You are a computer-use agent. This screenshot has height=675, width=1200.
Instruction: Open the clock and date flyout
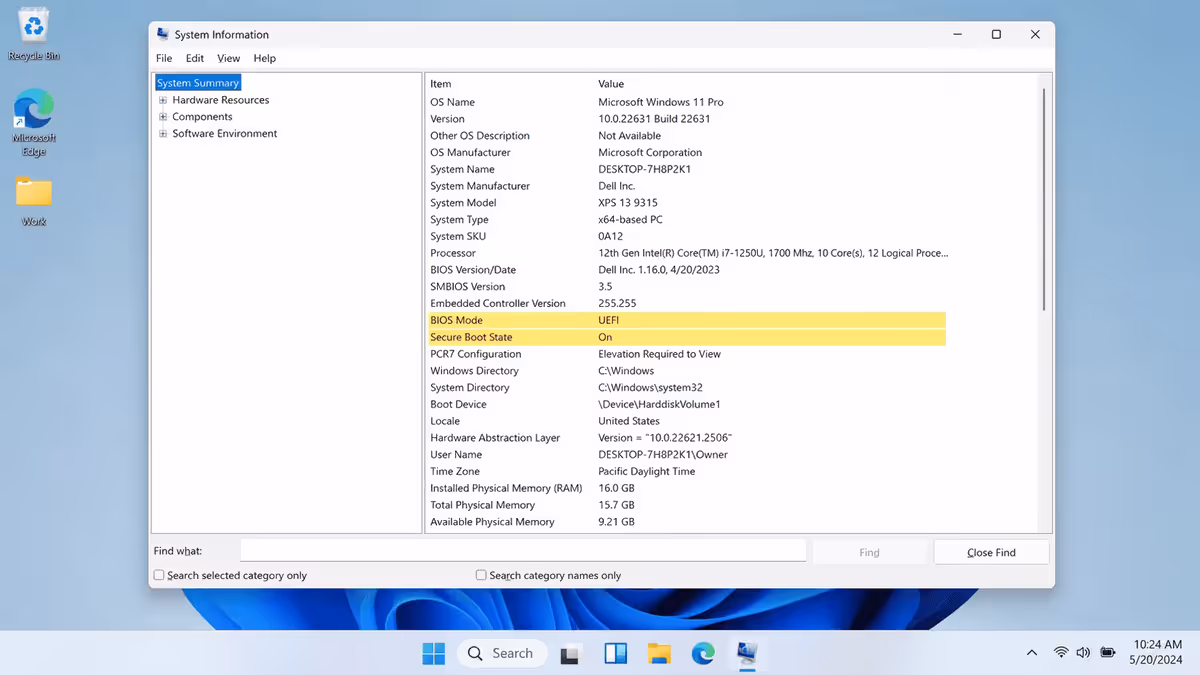click(x=1158, y=653)
